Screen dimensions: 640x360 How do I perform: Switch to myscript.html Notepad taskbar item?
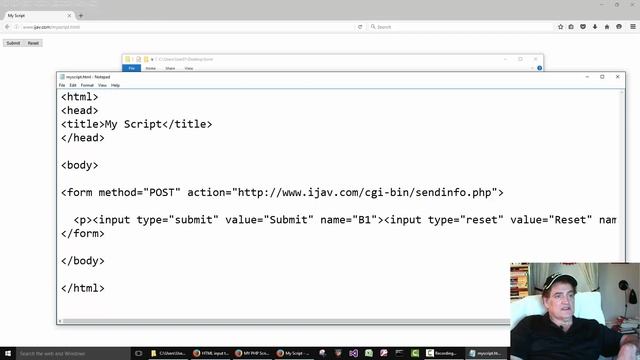tap(486, 353)
